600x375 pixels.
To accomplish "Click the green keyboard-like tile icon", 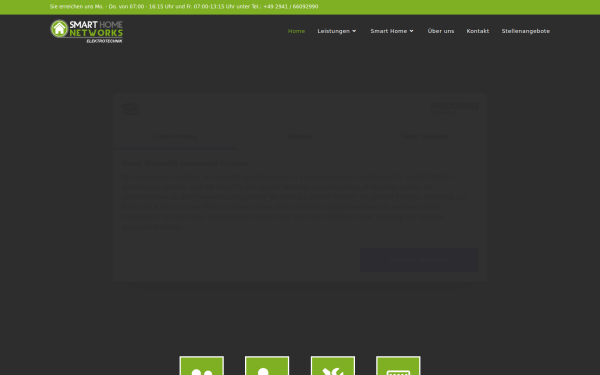I will (x=398, y=365).
